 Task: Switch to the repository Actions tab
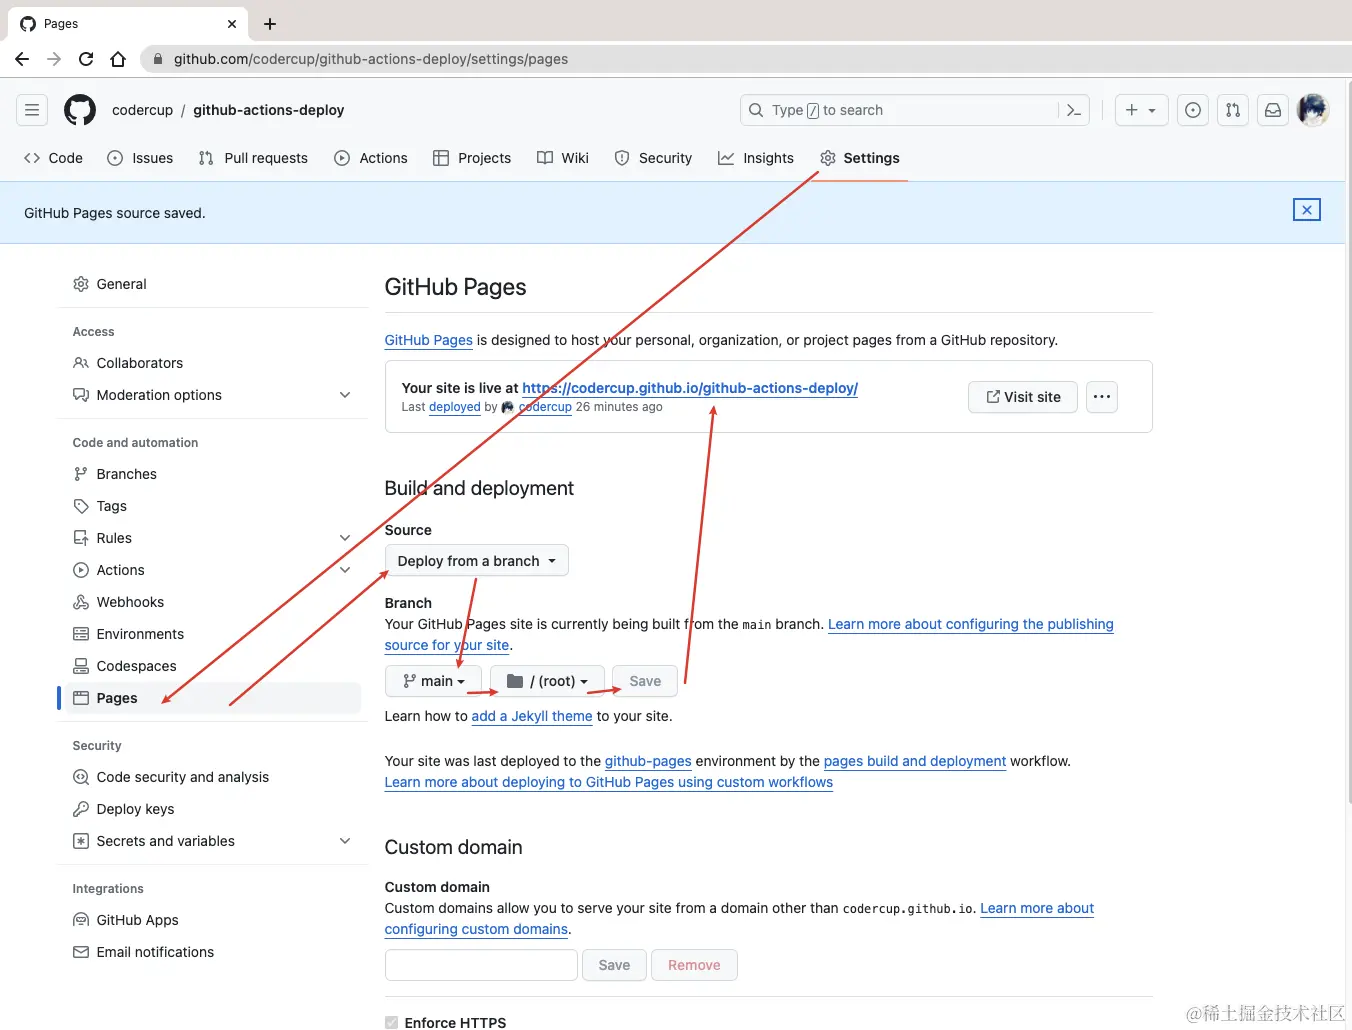(371, 158)
